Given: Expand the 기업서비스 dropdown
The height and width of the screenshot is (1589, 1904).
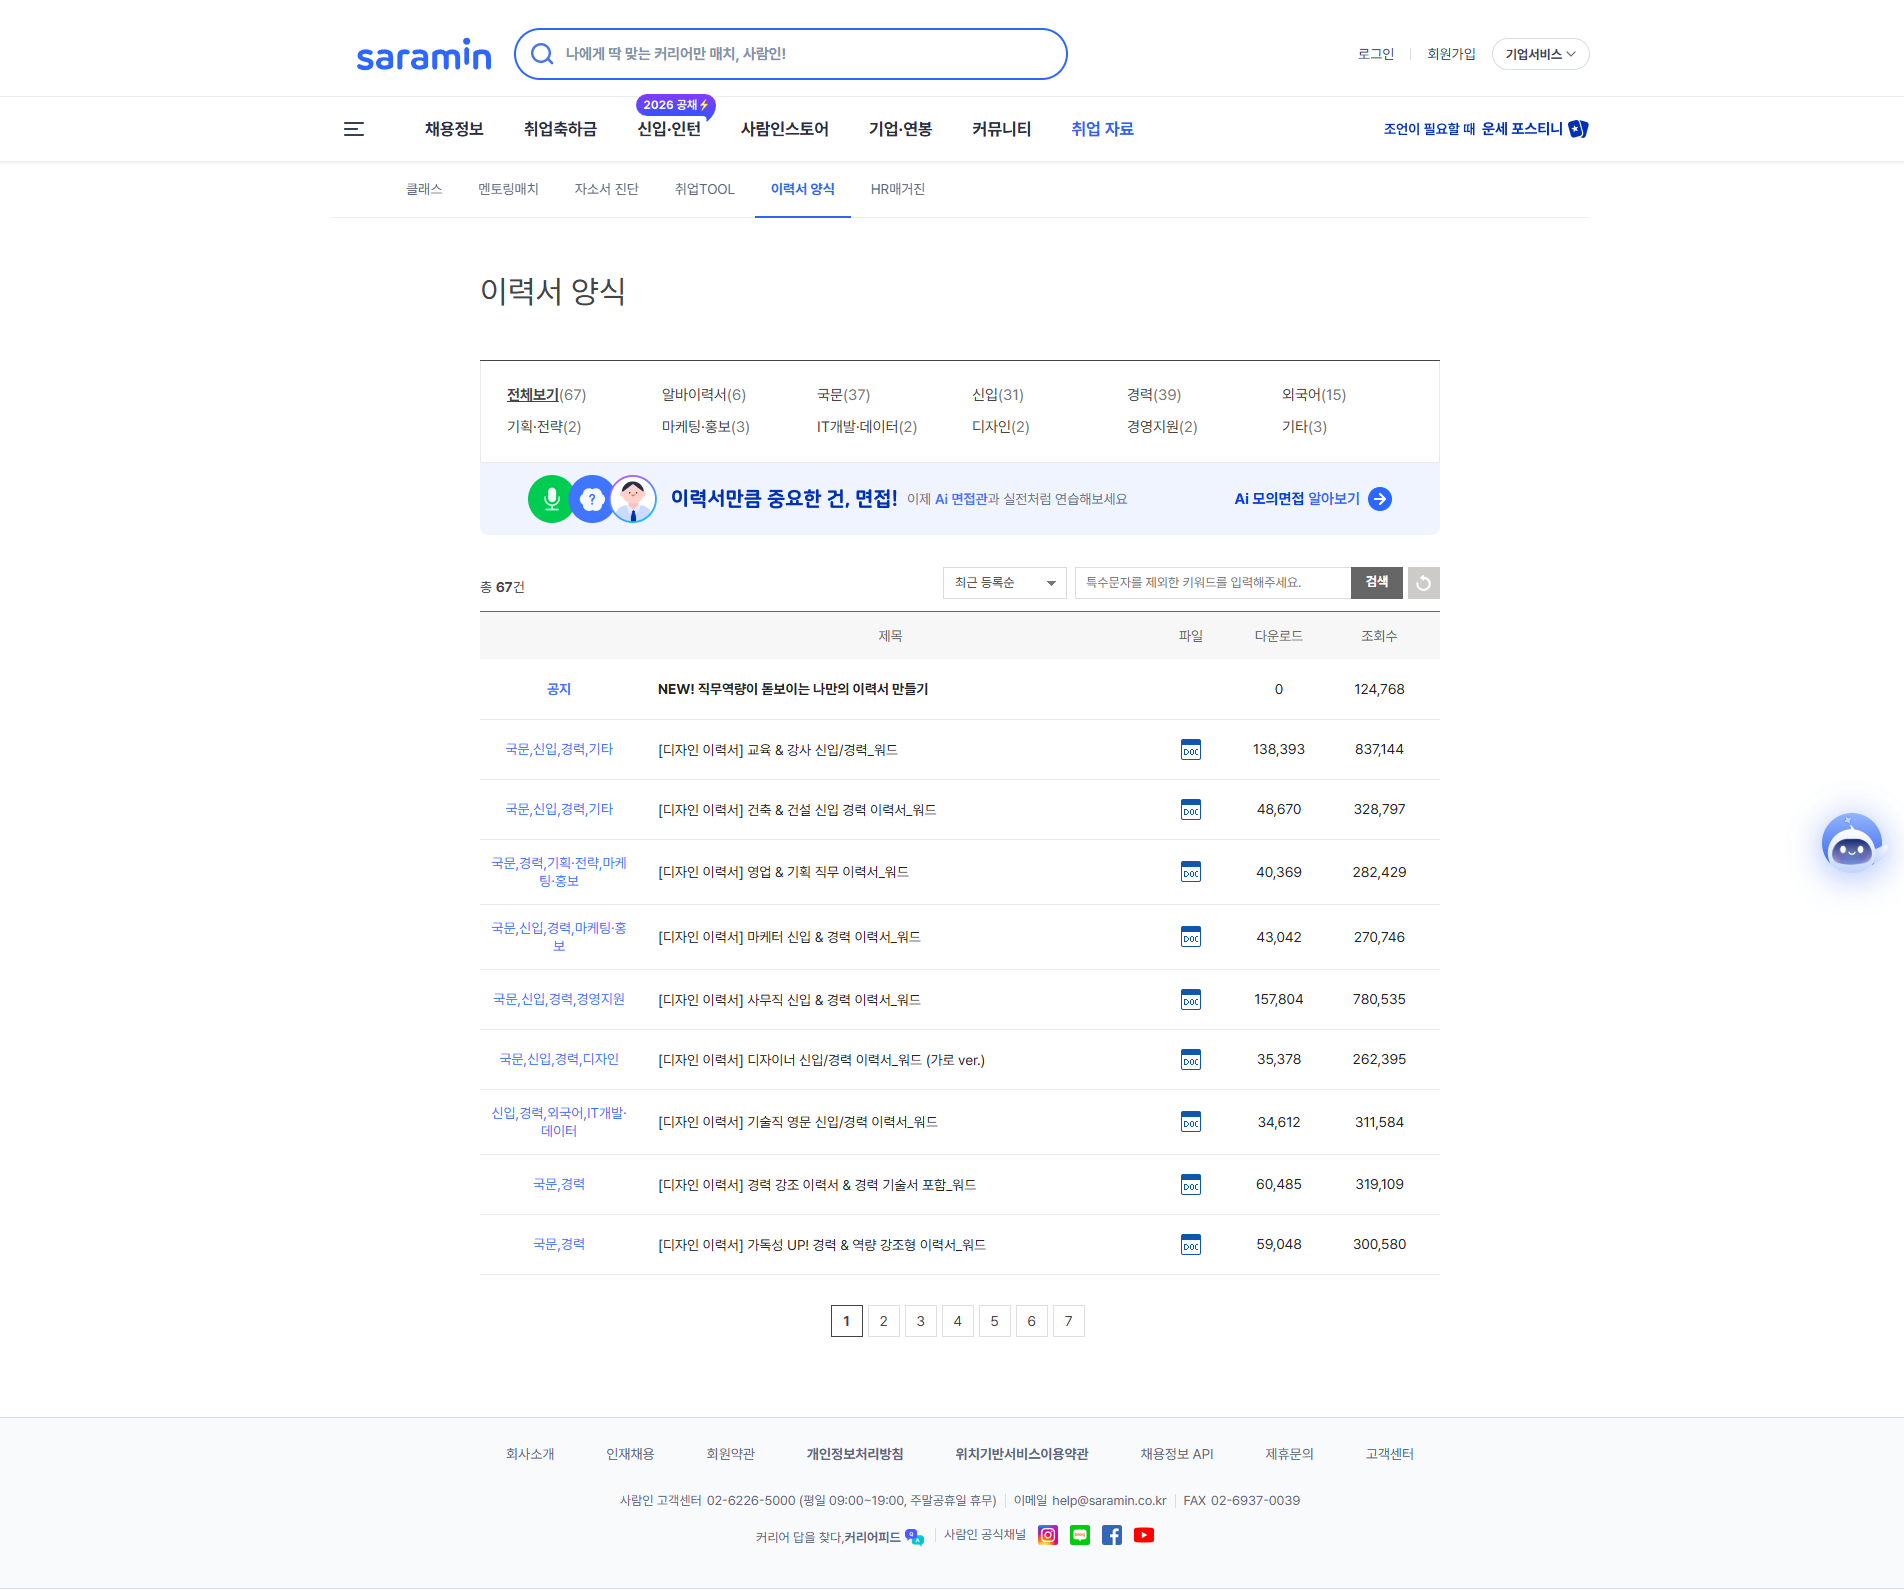Looking at the screenshot, I should [1539, 54].
